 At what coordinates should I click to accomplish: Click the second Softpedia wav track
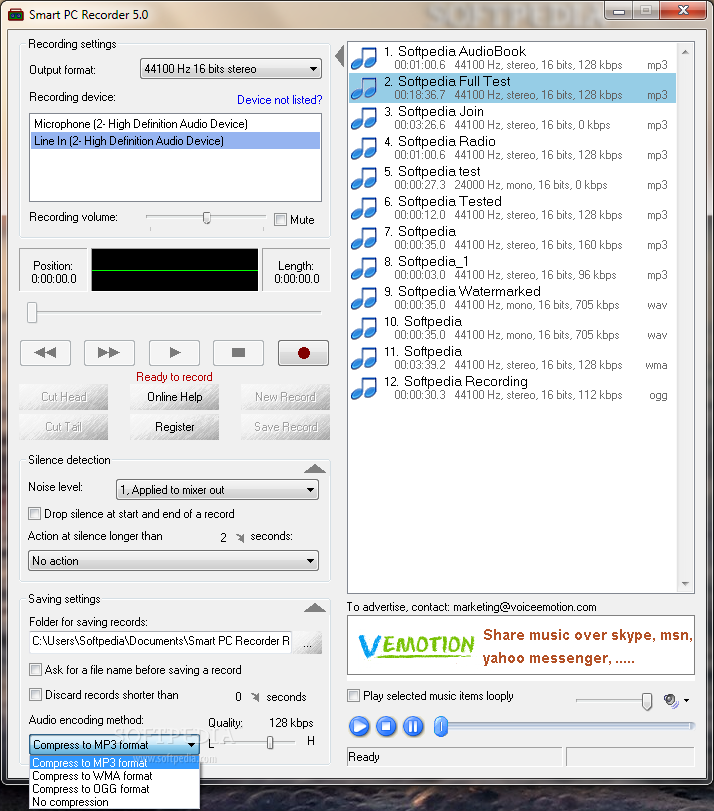pyautogui.click(x=512, y=328)
